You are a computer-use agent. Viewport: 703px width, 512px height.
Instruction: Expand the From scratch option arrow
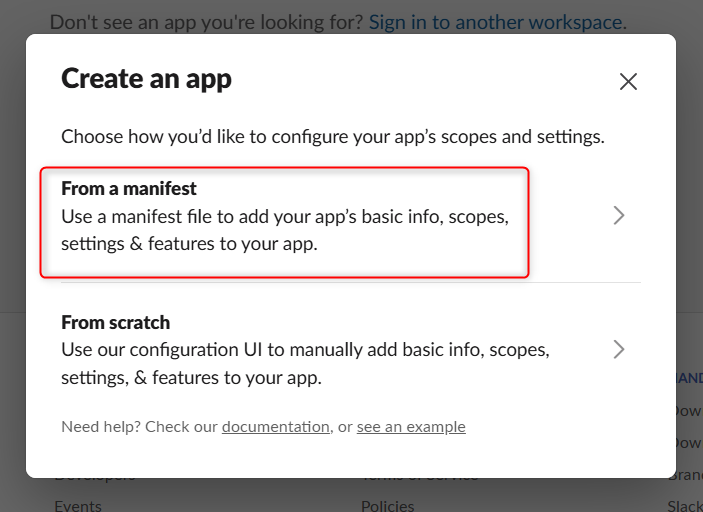pos(619,349)
